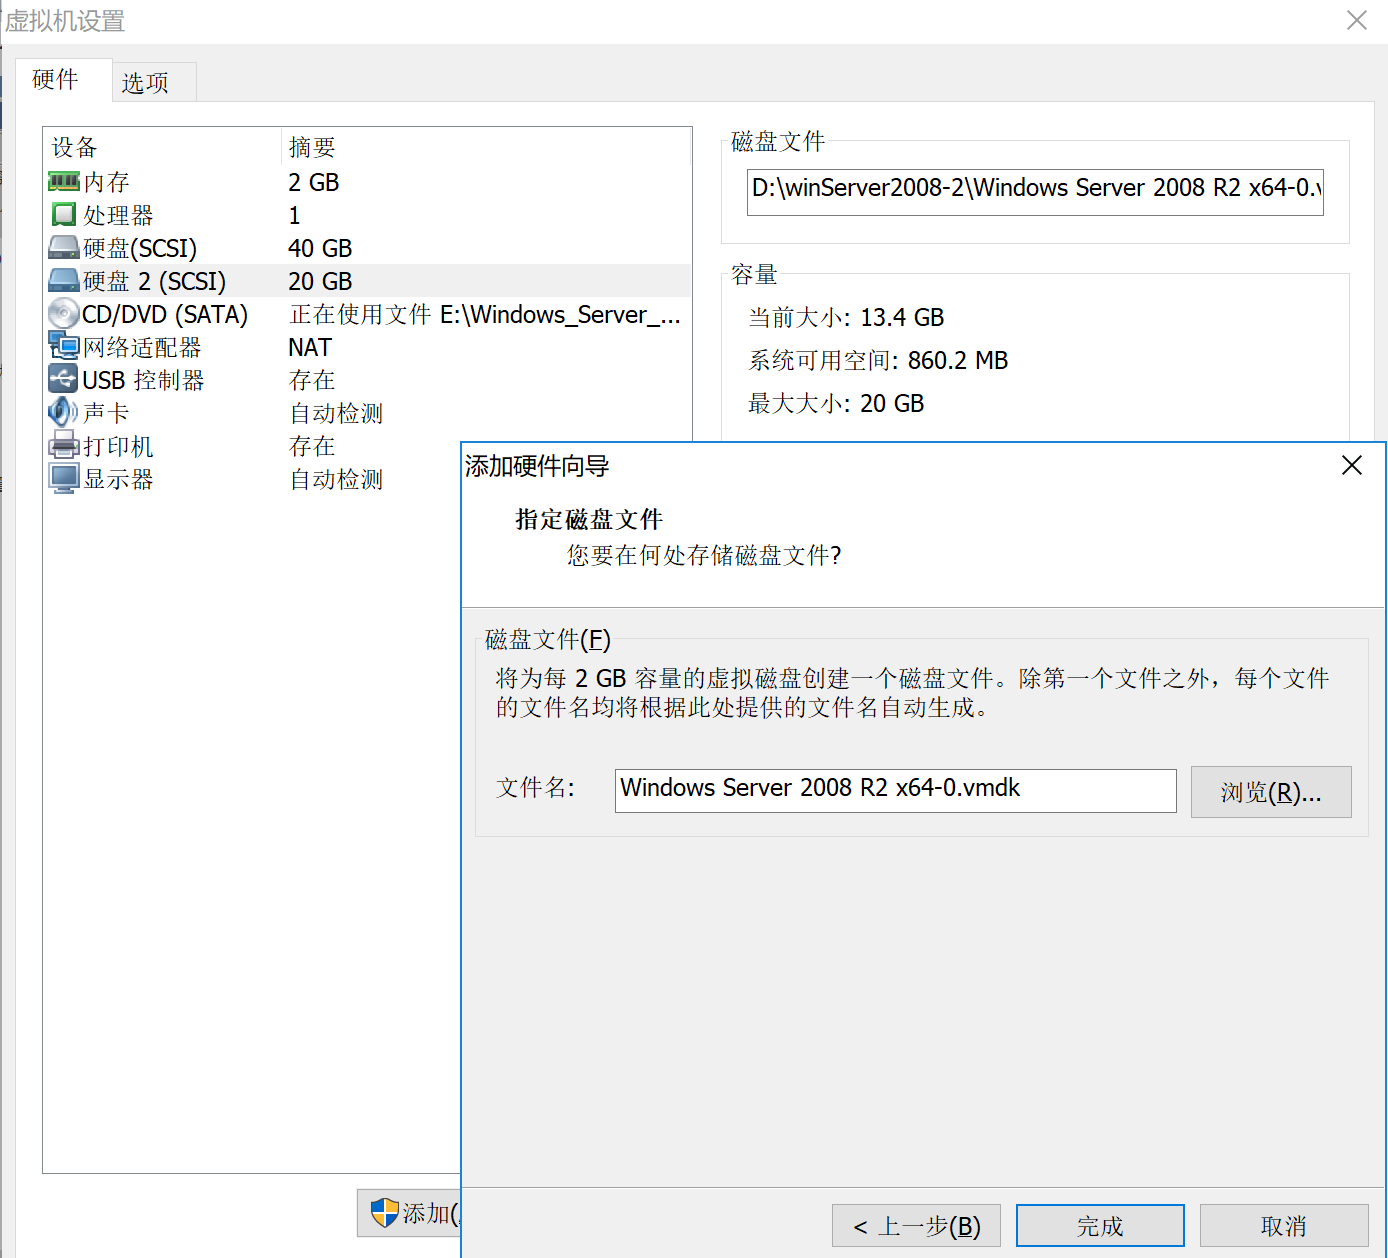Click the 完成 button in wizard
Image resolution: width=1388 pixels, height=1258 pixels.
(x=1100, y=1226)
